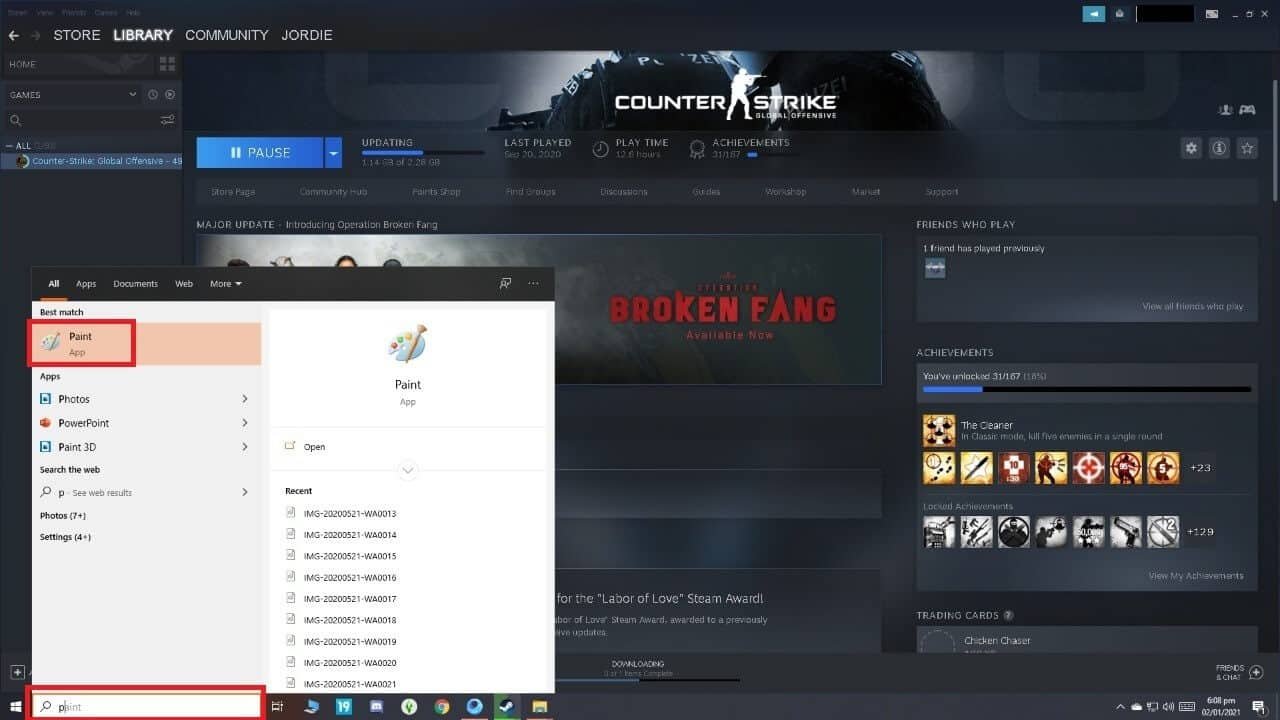Viewport: 1280px width, 720px height.
Task: Expand Photos result arrow
Action: click(x=245, y=399)
